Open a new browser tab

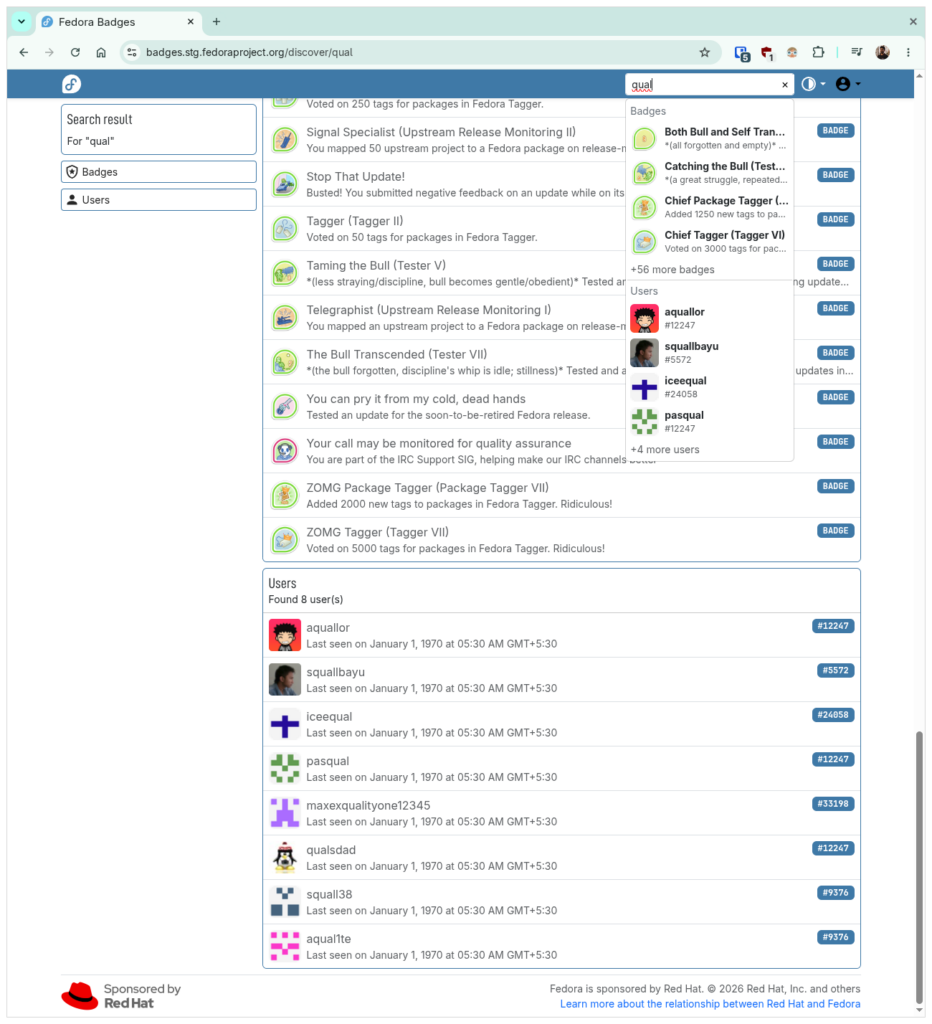[x=216, y=22]
